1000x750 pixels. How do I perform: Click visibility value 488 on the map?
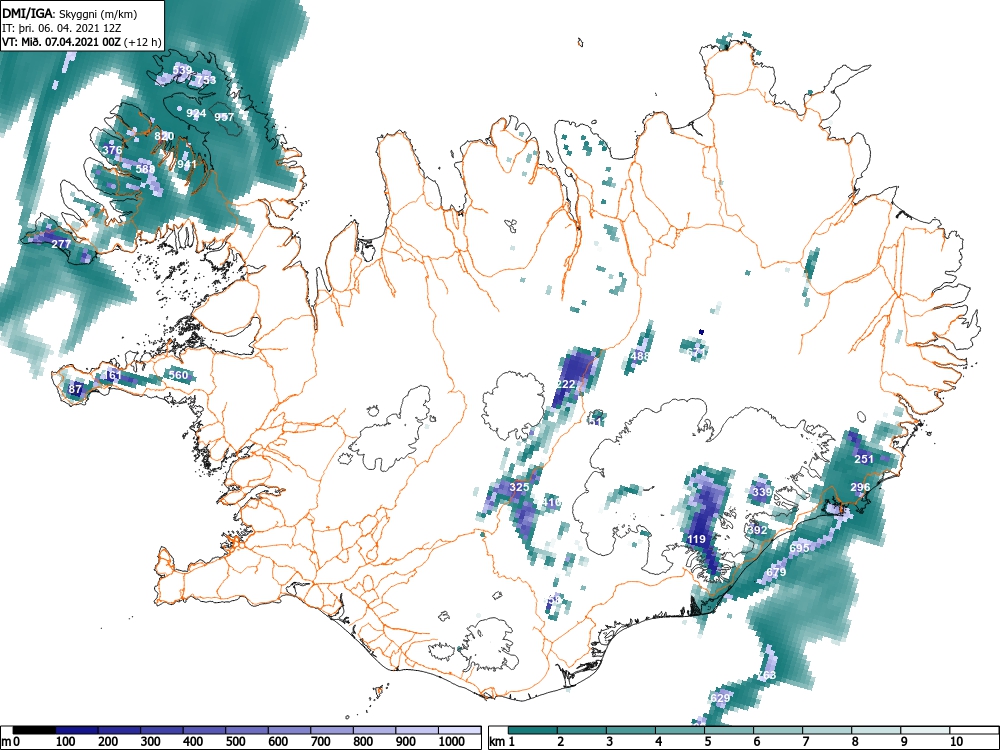(640, 356)
